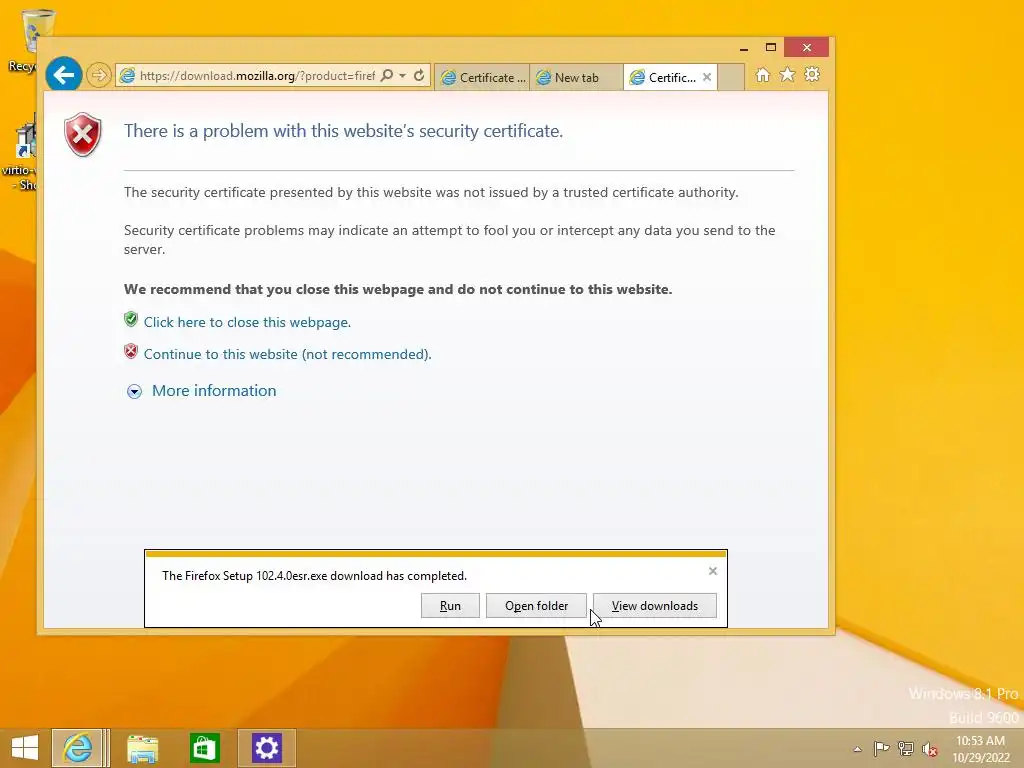Screen dimensions: 1024x768
Task: Maximize the Internet Explorer window
Action: [771, 48]
